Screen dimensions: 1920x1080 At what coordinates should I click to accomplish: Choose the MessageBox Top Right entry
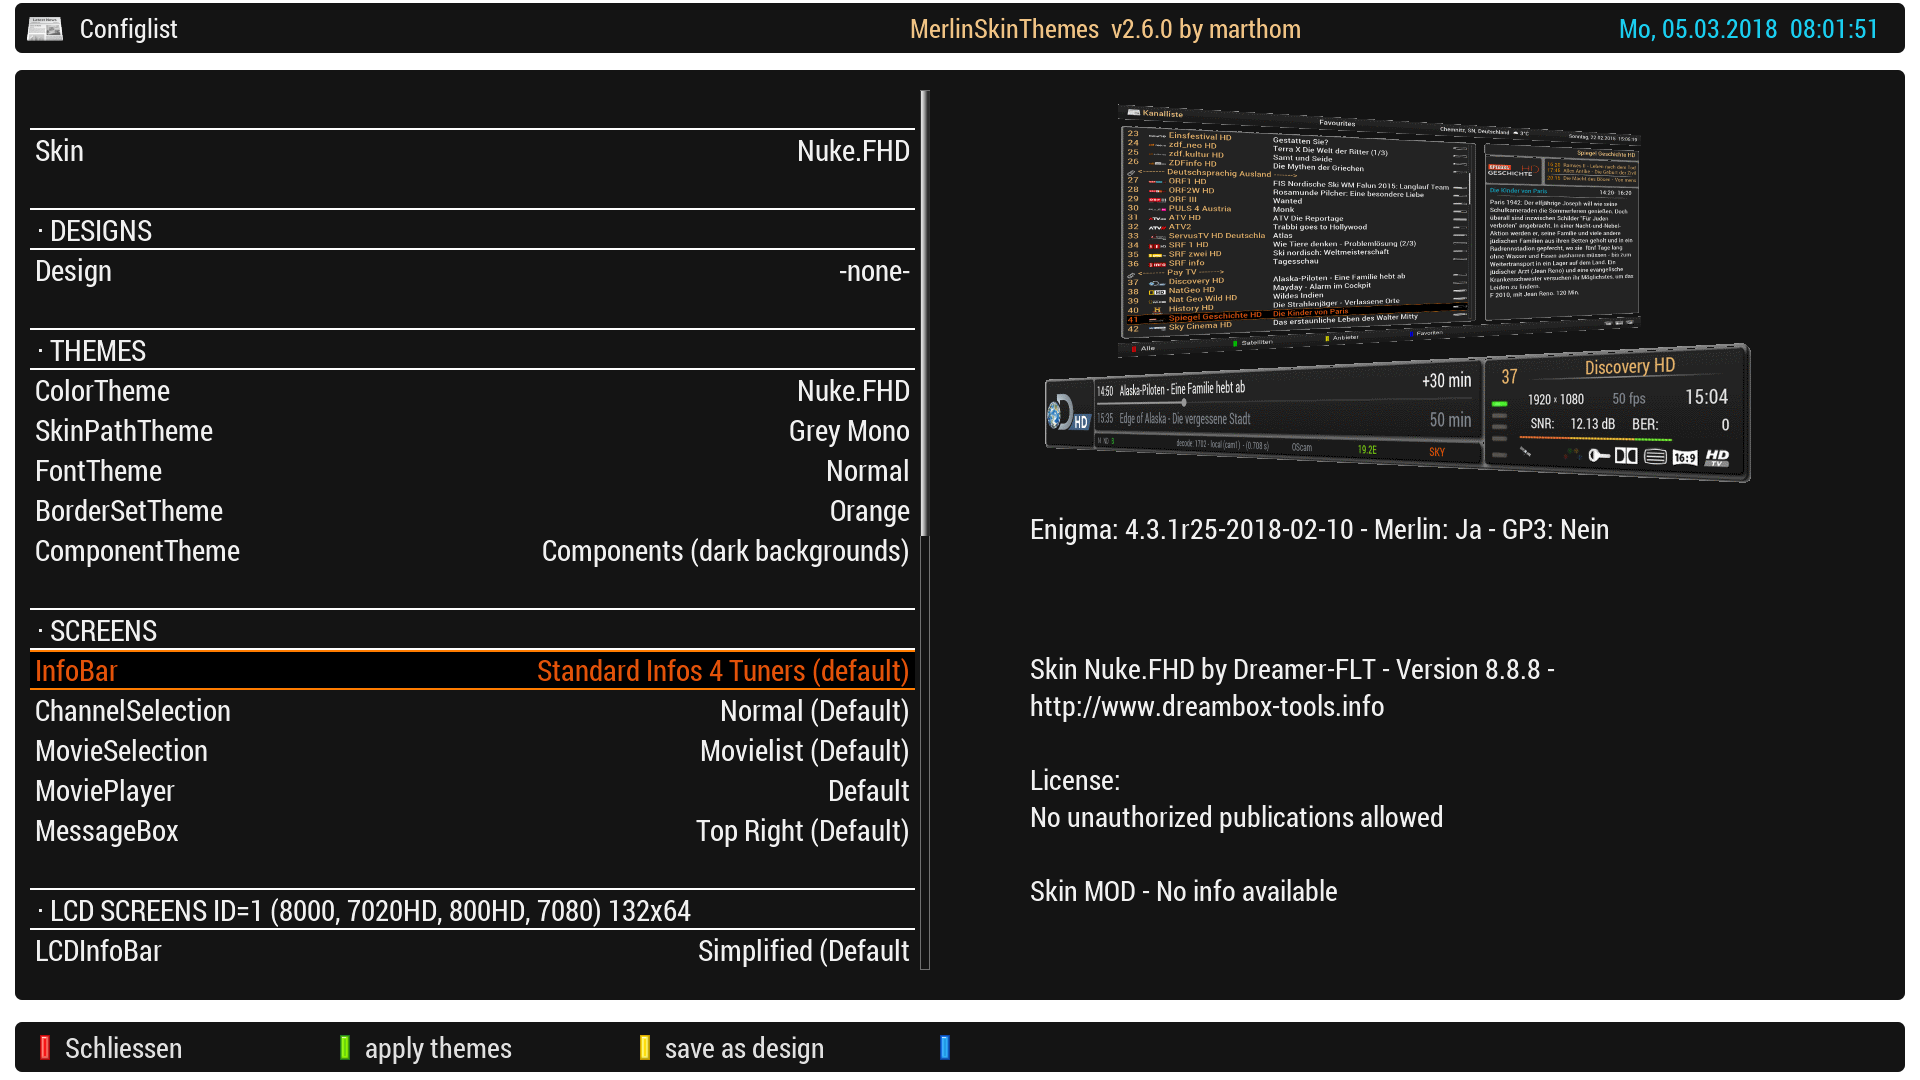[472, 831]
